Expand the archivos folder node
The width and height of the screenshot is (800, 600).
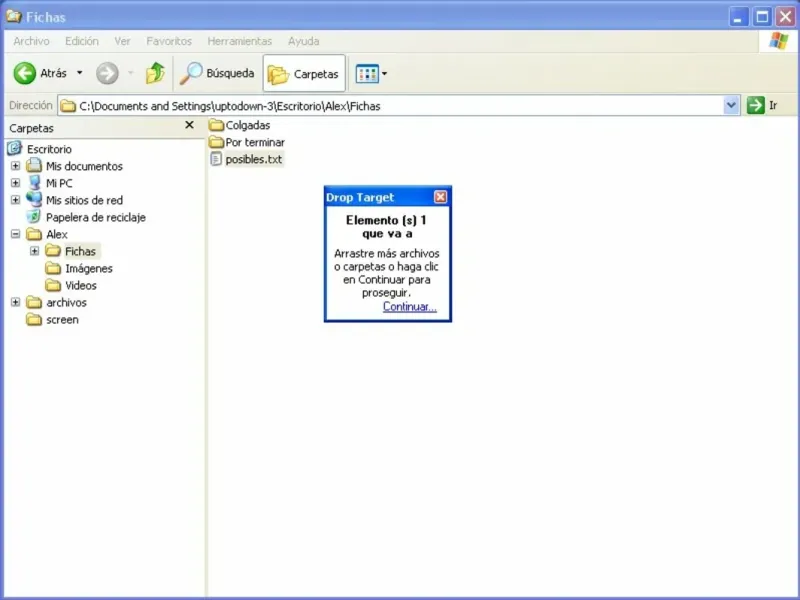pos(15,302)
